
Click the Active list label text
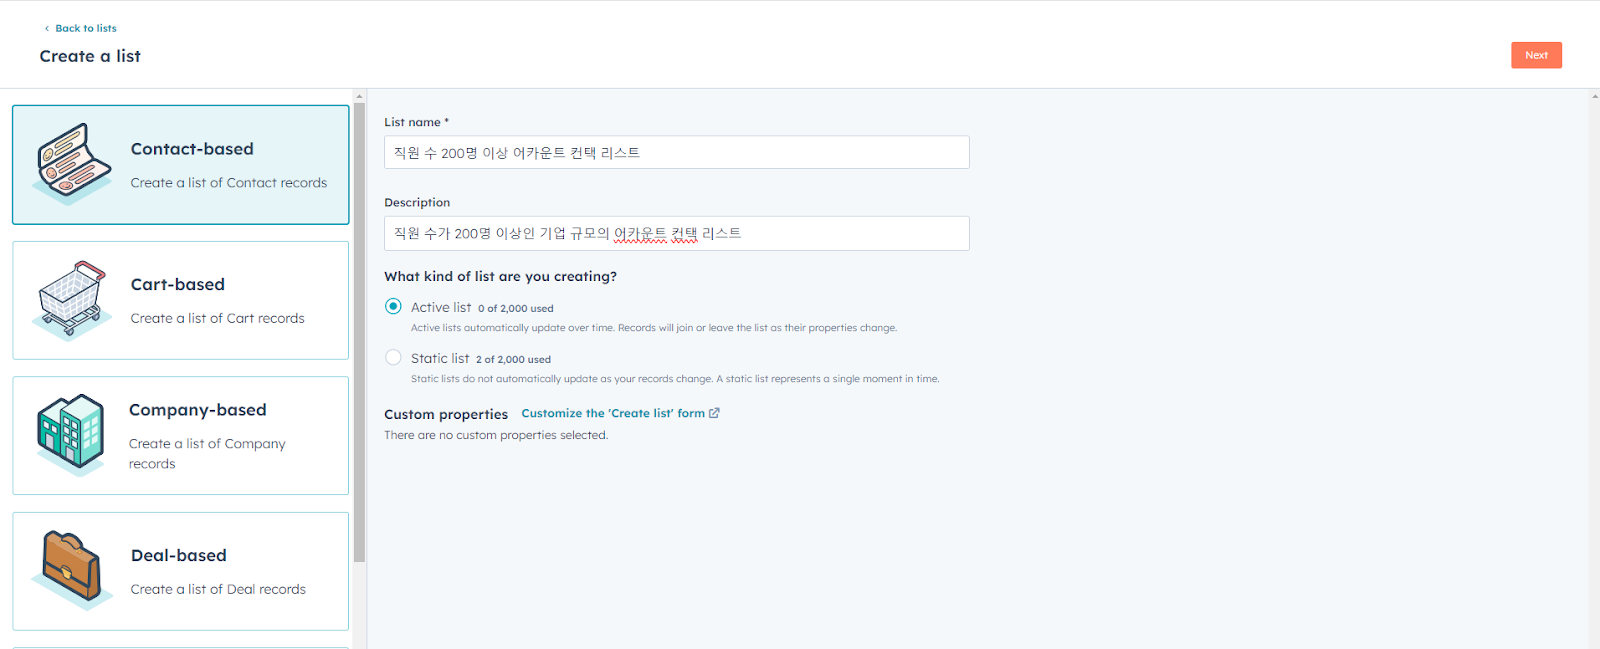pyautogui.click(x=441, y=308)
